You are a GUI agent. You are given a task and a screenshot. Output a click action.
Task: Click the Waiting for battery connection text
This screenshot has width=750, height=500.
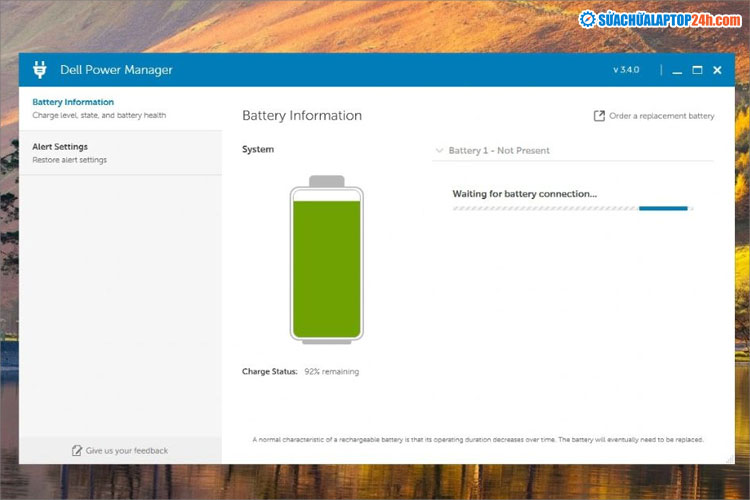[525, 194]
